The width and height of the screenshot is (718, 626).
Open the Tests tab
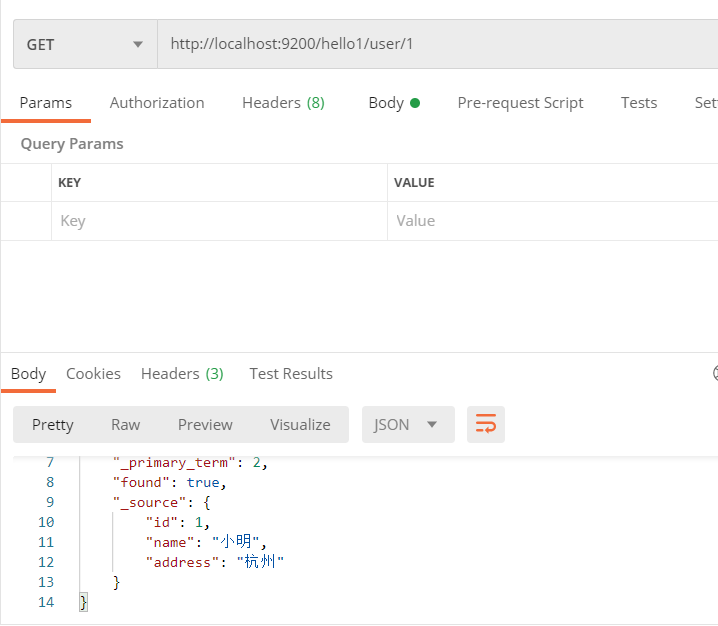[x=639, y=103]
